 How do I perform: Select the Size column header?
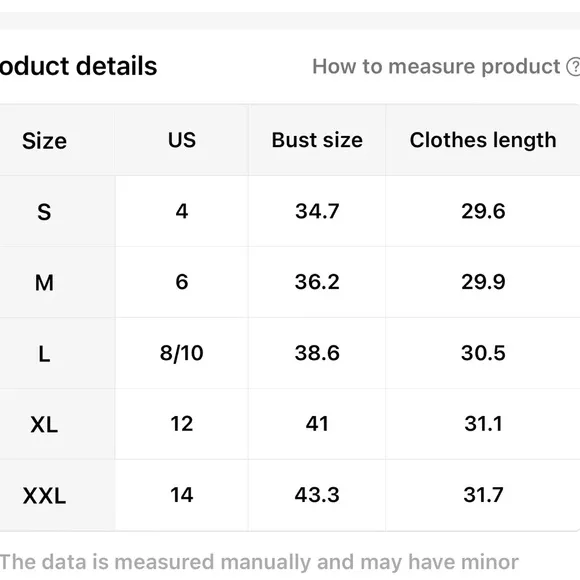(44, 141)
